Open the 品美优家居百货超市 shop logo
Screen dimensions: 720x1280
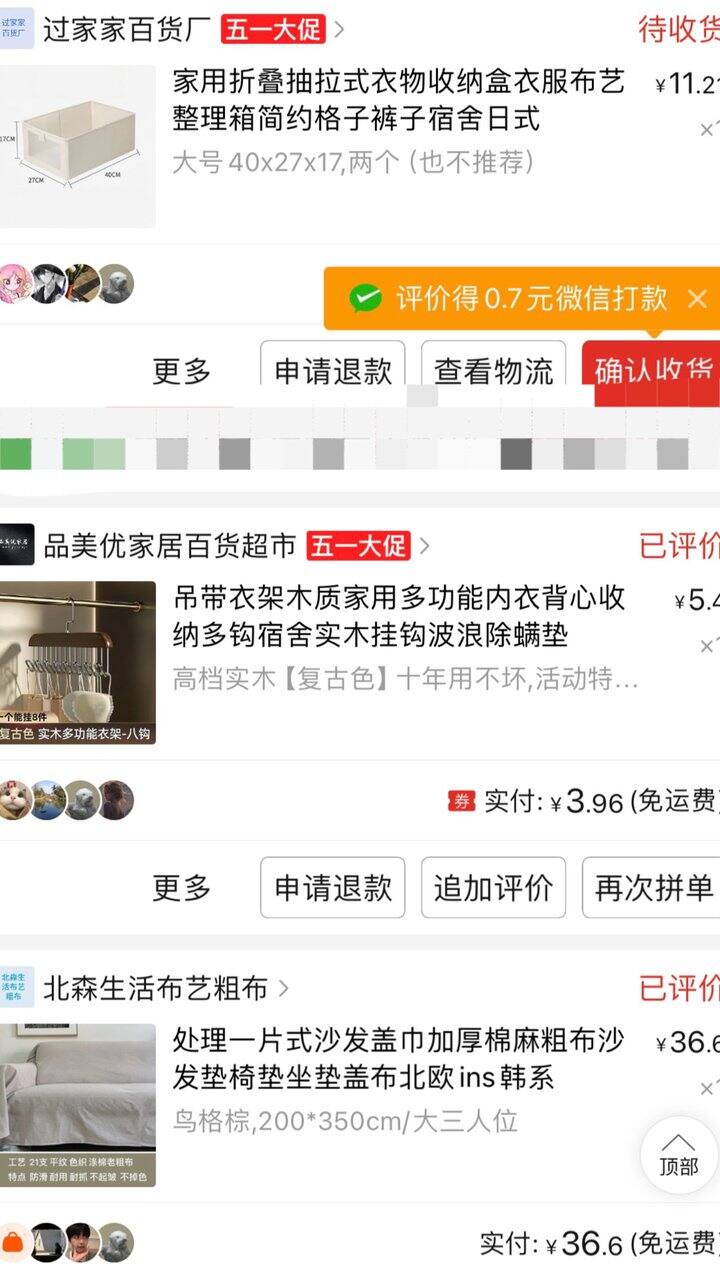(17, 545)
